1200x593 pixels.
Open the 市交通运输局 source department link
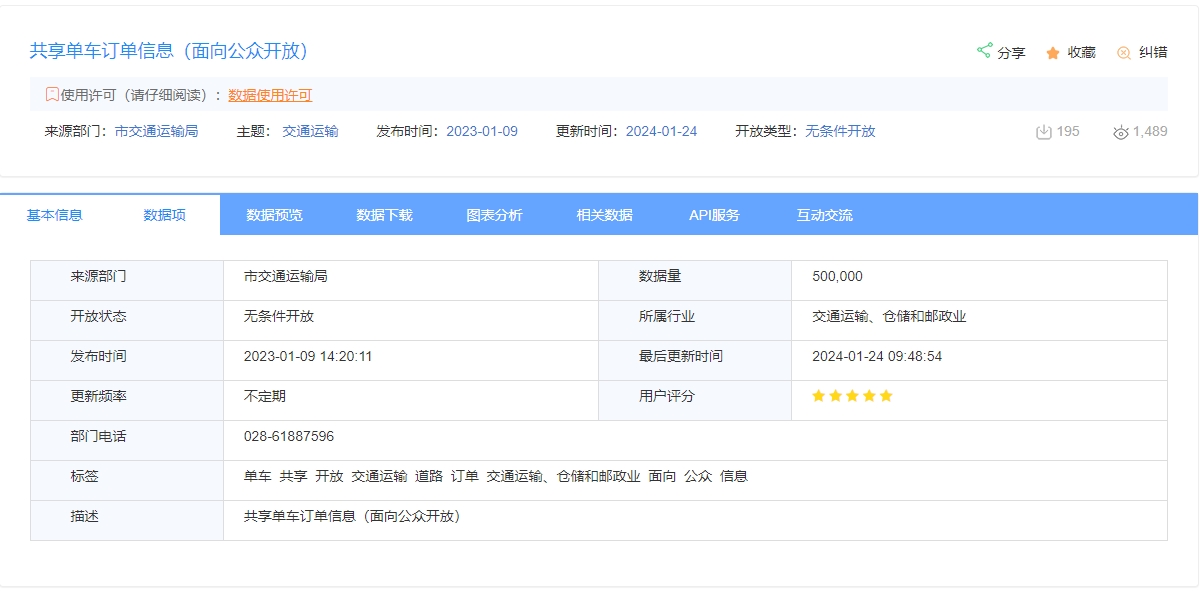(156, 131)
